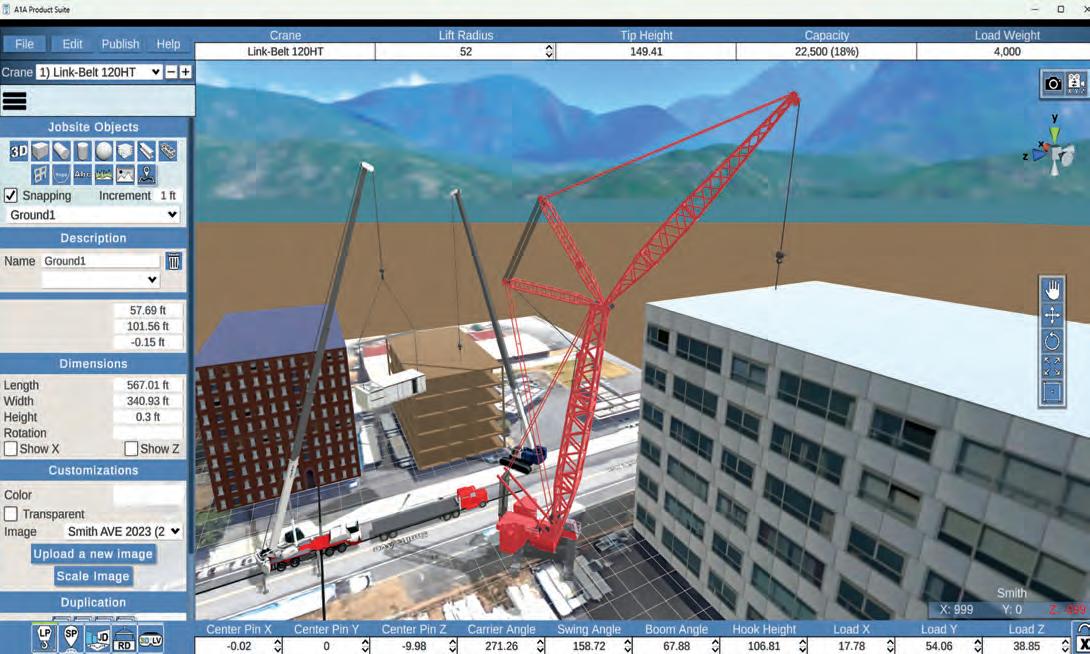Open the Edit menu
1090x654 pixels.
(x=72, y=44)
